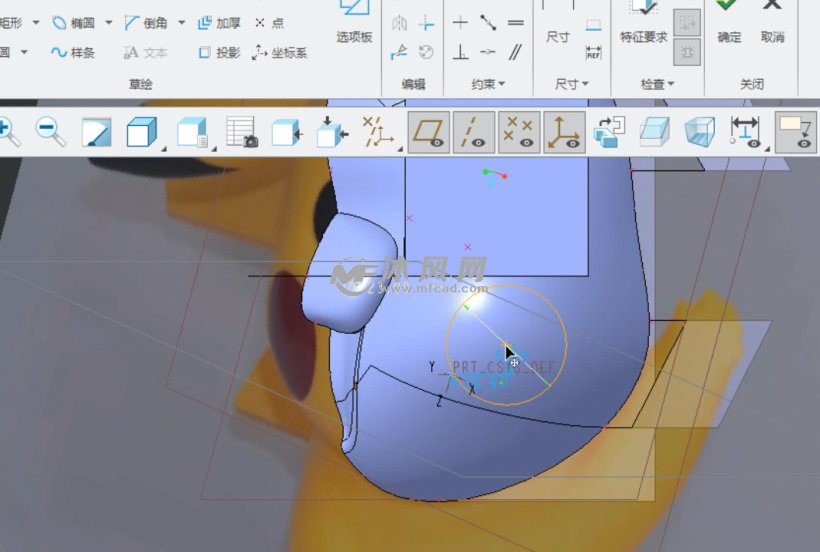Apply the Parallel constraint icon
Image resolution: width=820 pixels, height=552 pixels.
pos(516,52)
